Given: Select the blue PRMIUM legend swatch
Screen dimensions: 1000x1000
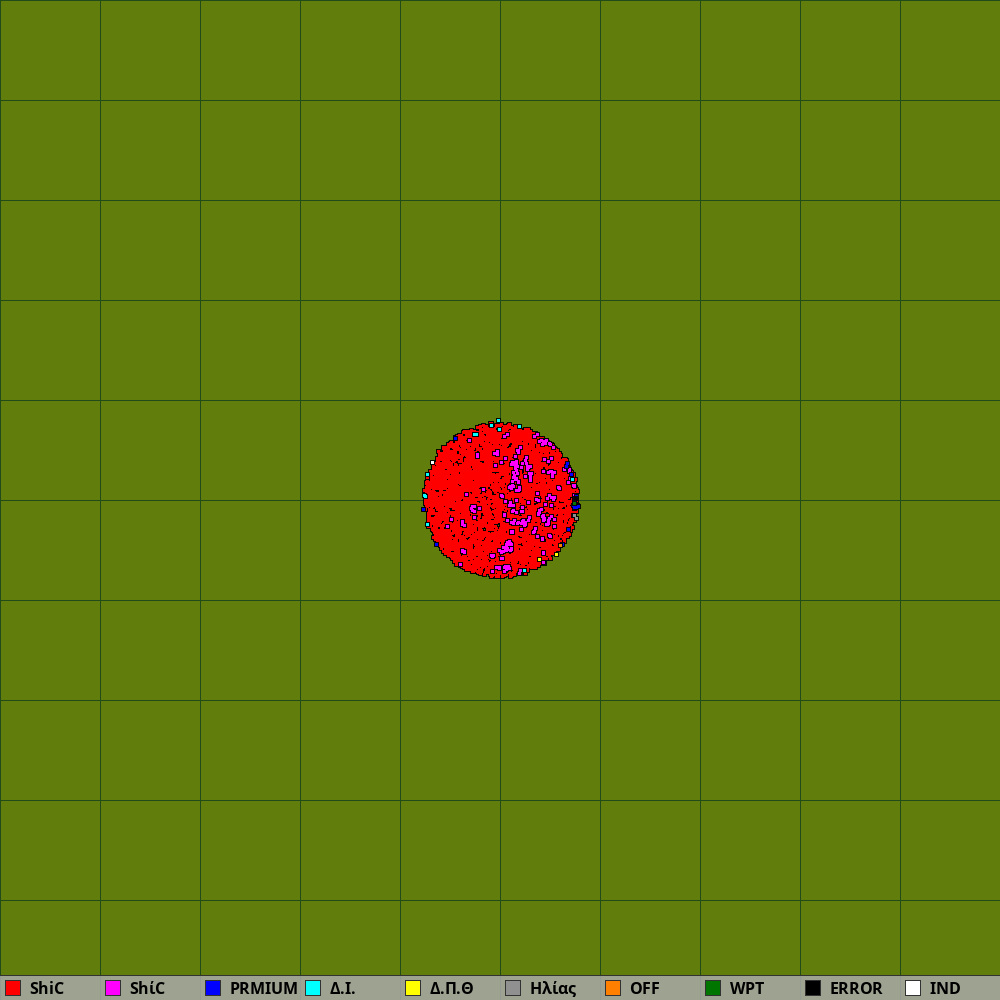Looking at the screenshot, I should pyautogui.click(x=213, y=988).
